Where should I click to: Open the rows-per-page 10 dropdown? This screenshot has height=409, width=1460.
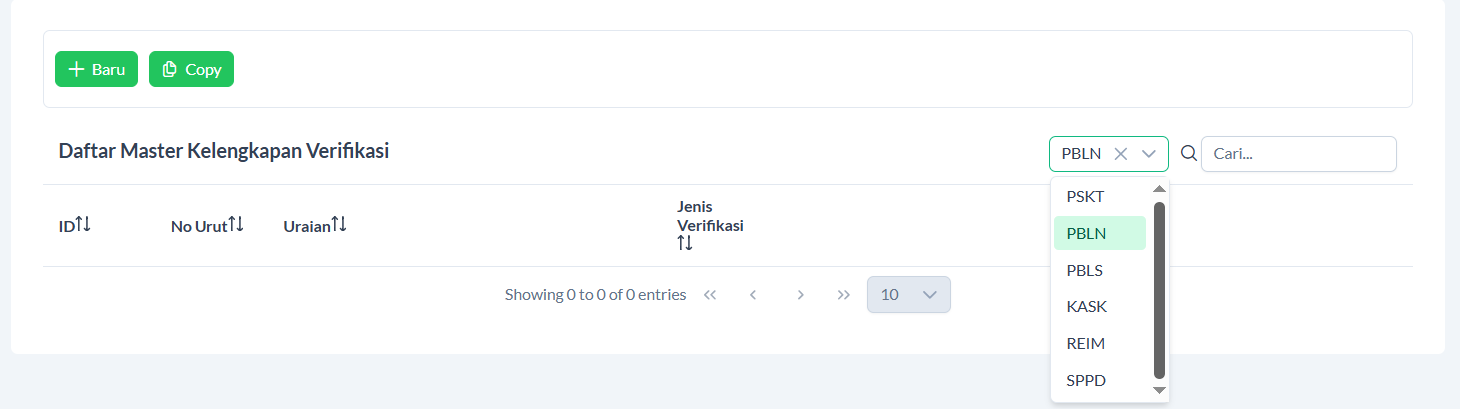(908, 295)
